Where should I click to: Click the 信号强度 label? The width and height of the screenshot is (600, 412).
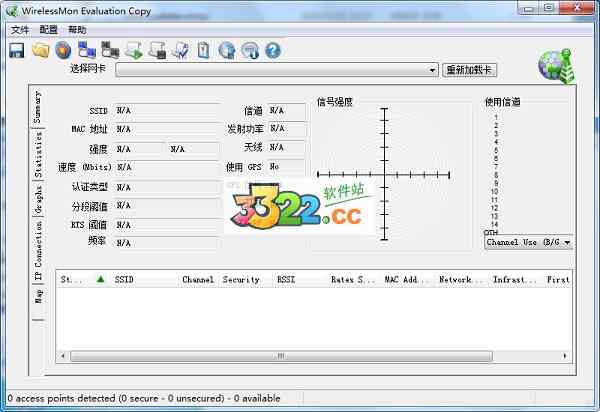coord(334,102)
